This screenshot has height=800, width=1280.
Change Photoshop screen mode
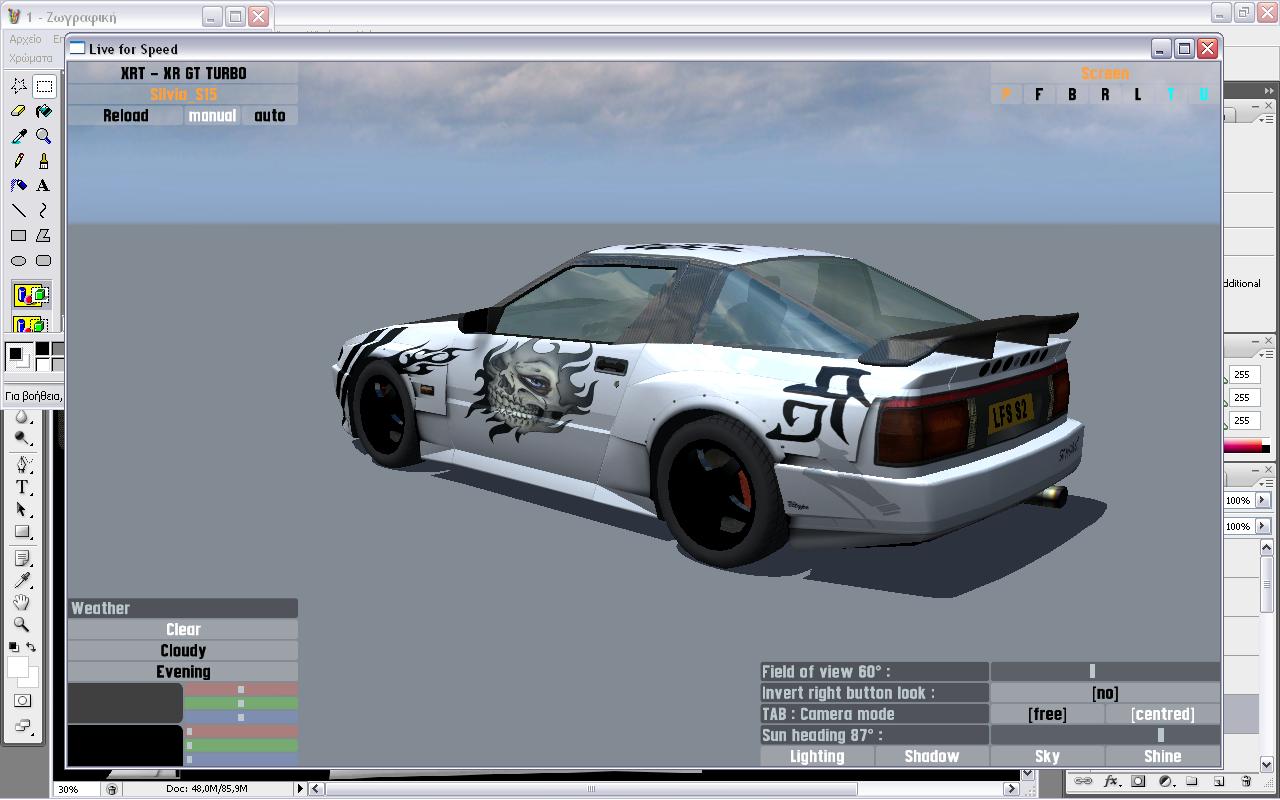[22, 726]
